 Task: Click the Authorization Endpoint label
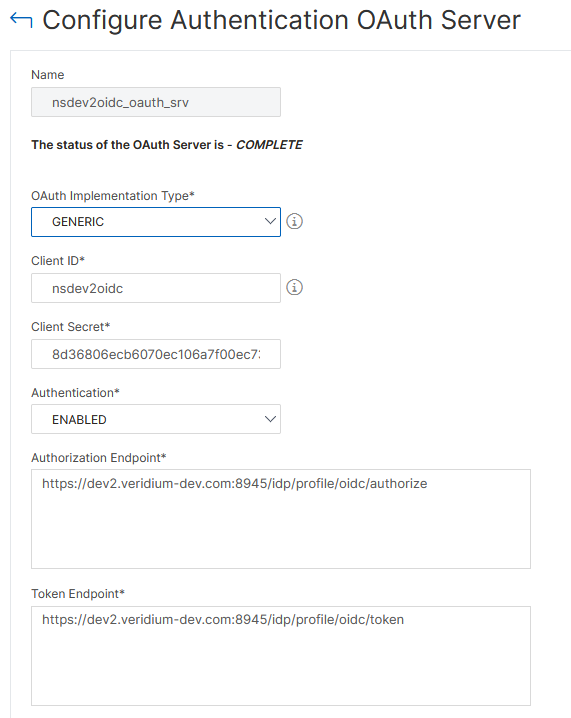(98, 458)
